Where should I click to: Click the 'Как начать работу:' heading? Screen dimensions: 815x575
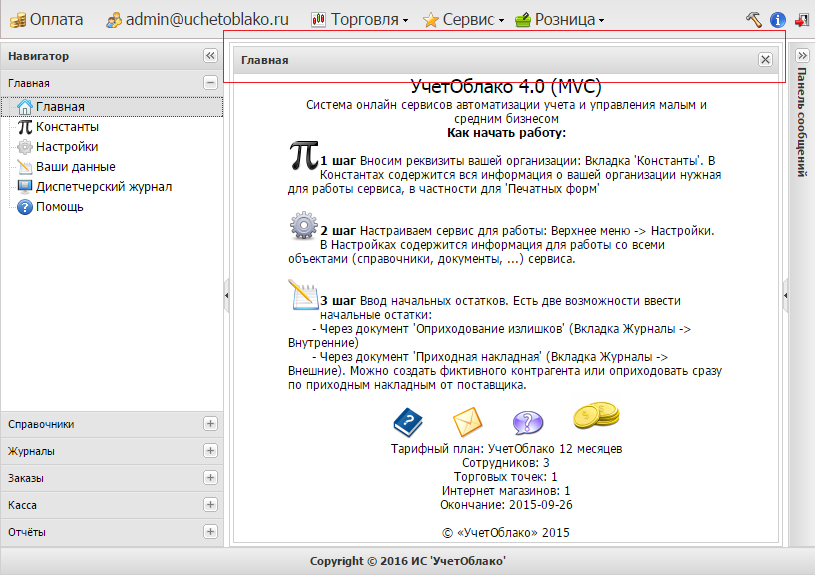click(506, 133)
